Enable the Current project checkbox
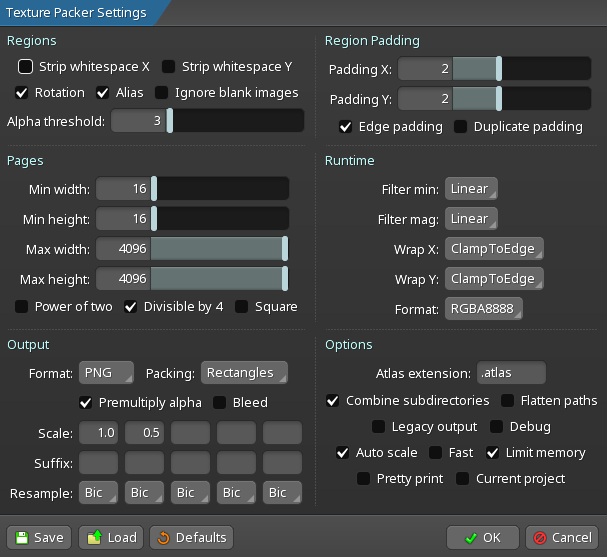This screenshot has width=607, height=557. (463, 478)
